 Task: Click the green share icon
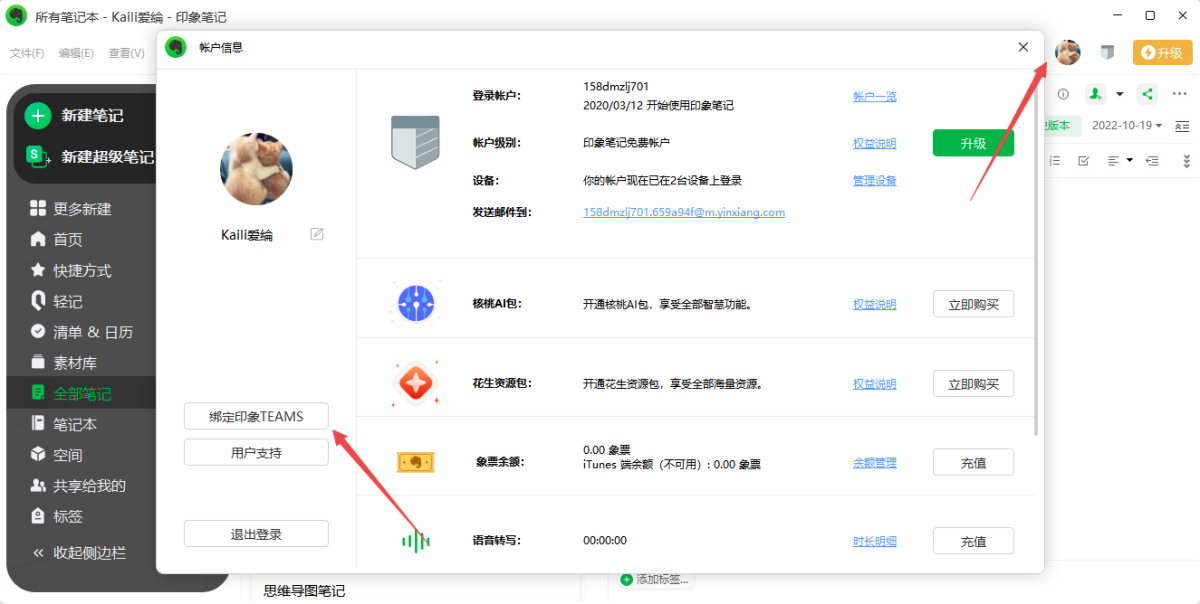1147,94
